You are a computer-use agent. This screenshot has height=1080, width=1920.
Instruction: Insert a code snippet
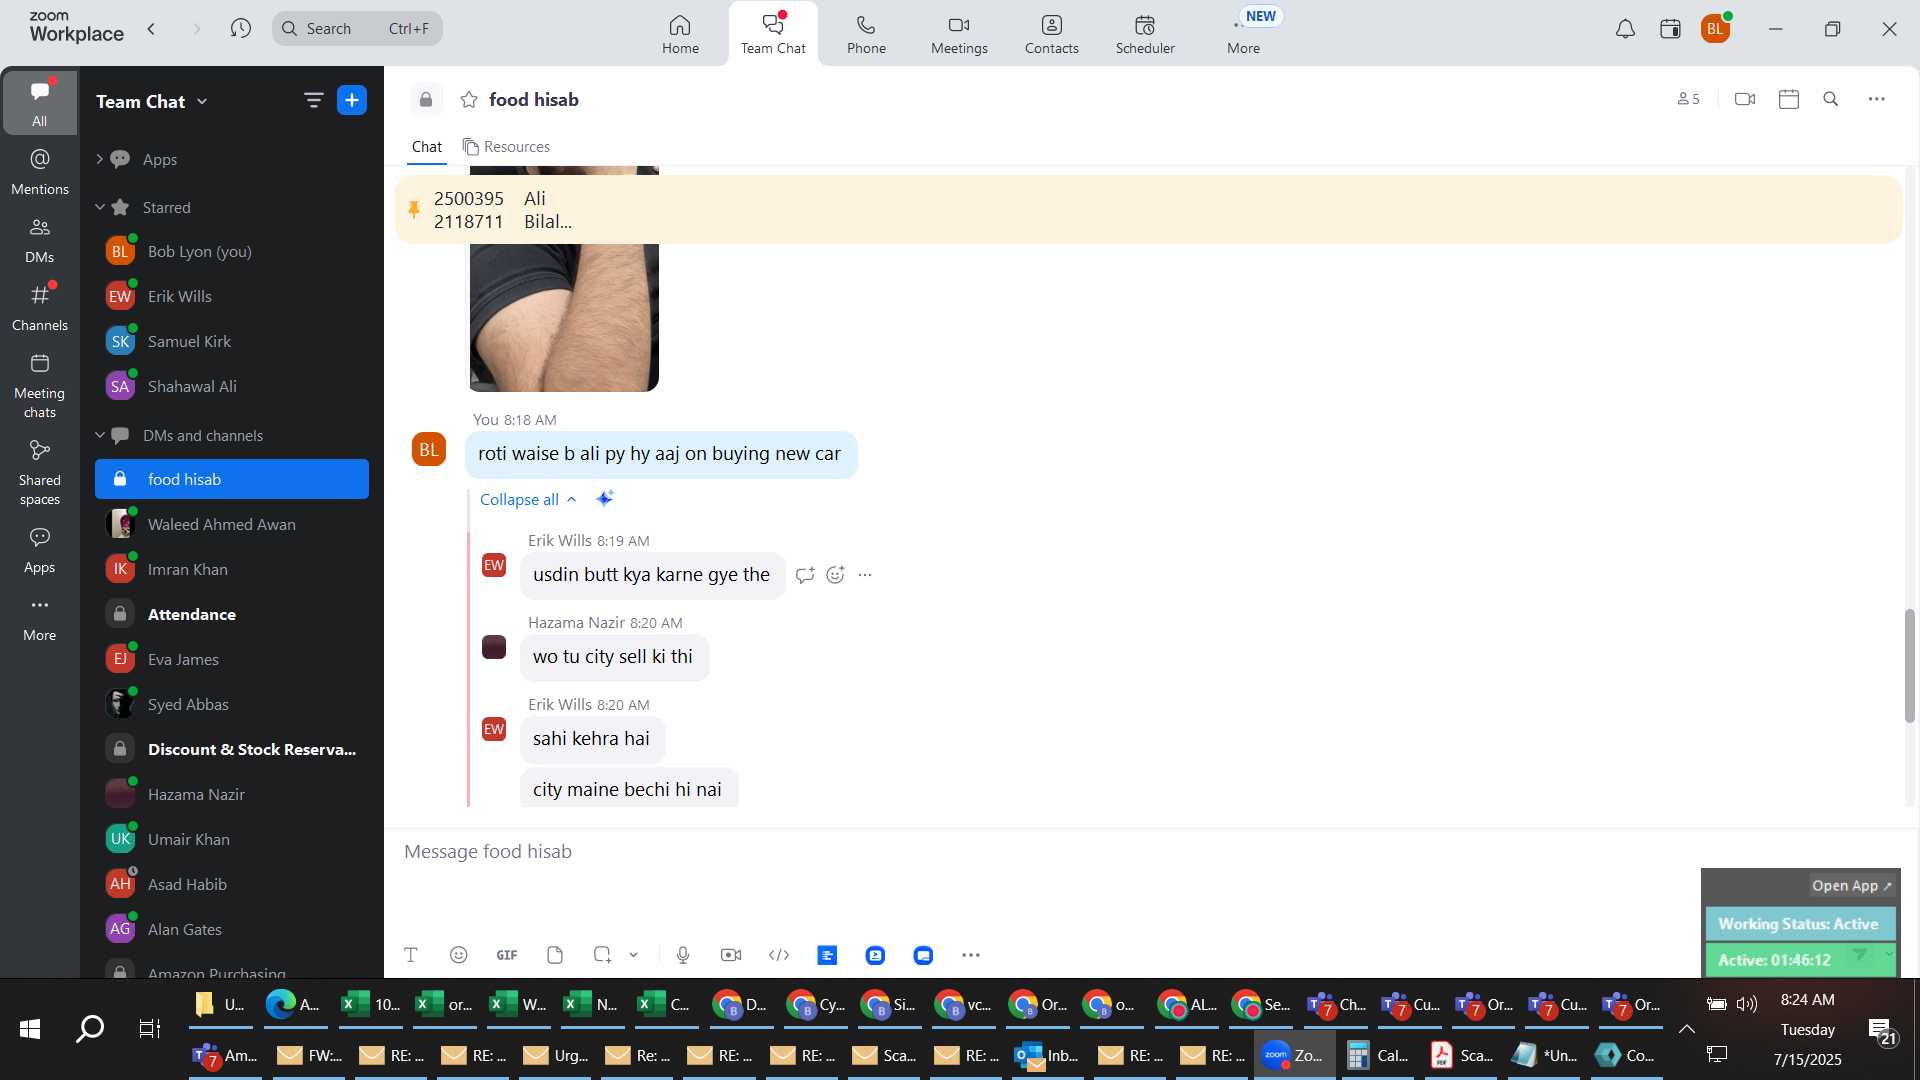coord(779,955)
